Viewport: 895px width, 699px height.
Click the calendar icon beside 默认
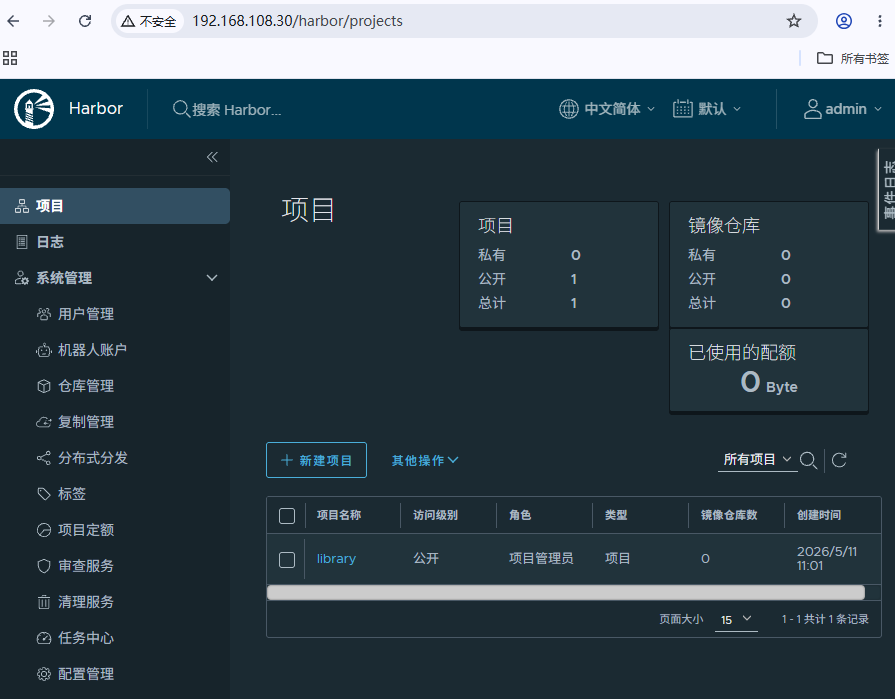683,108
